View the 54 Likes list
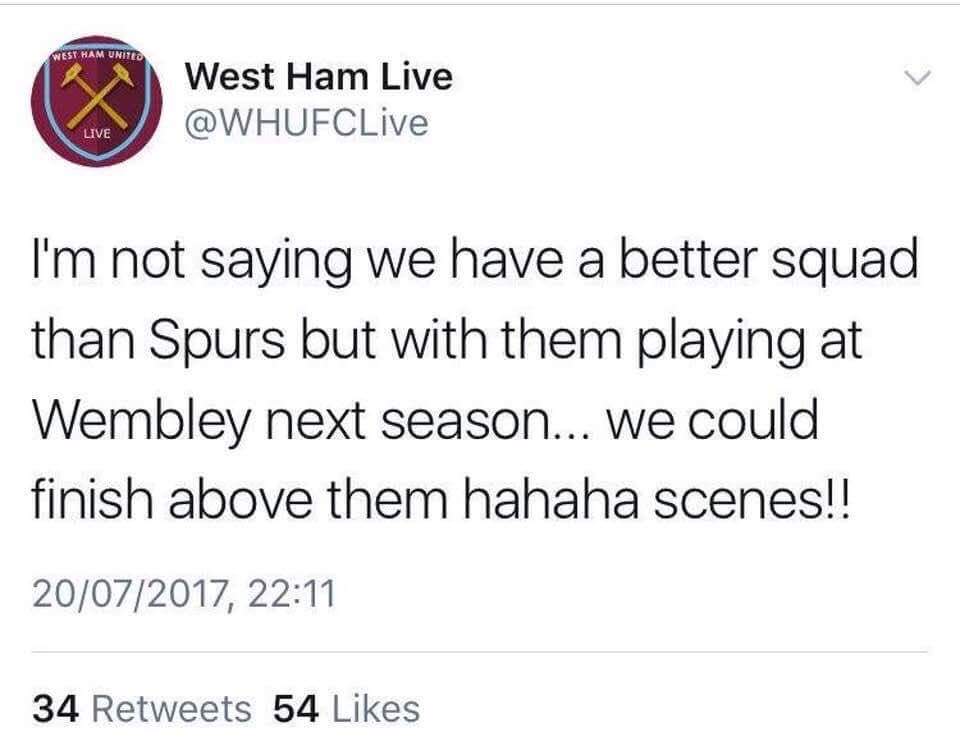The height and width of the screenshot is (746, 960). 347,709
